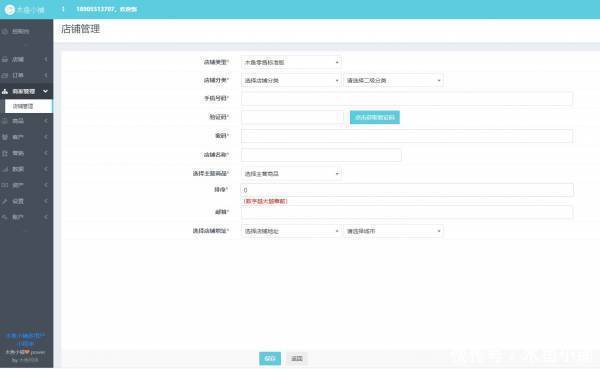The height and width of the screenshot is (369, 600).
Task: Open the 选择店铺分类 dropdown
Action: coord(291,80)
